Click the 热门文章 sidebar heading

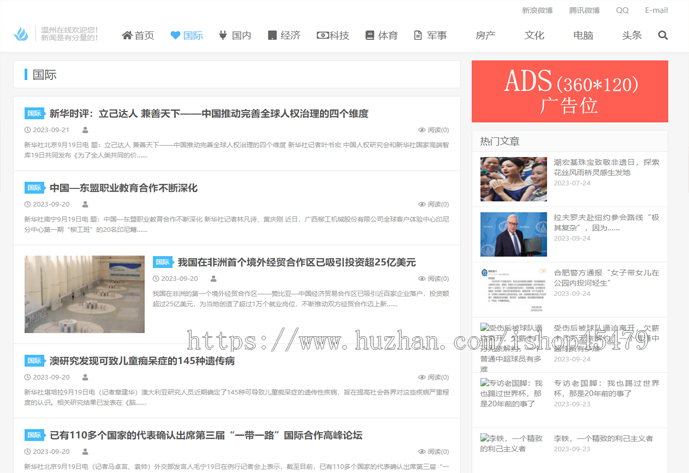tap(500, 141)
